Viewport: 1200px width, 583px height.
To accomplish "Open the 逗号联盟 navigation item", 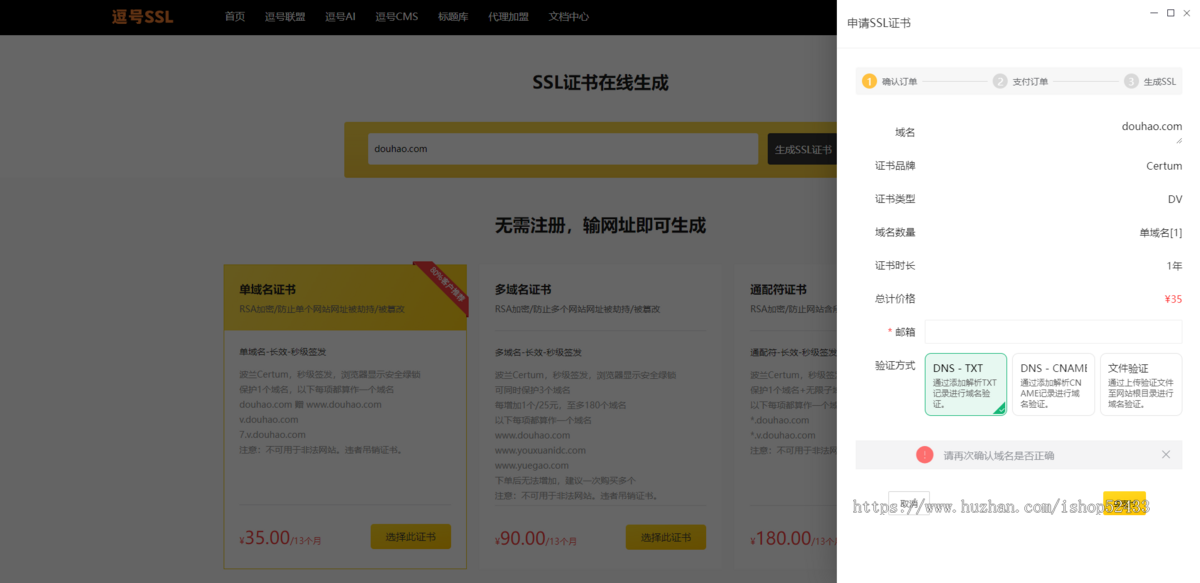I will [x=285, y=17].
